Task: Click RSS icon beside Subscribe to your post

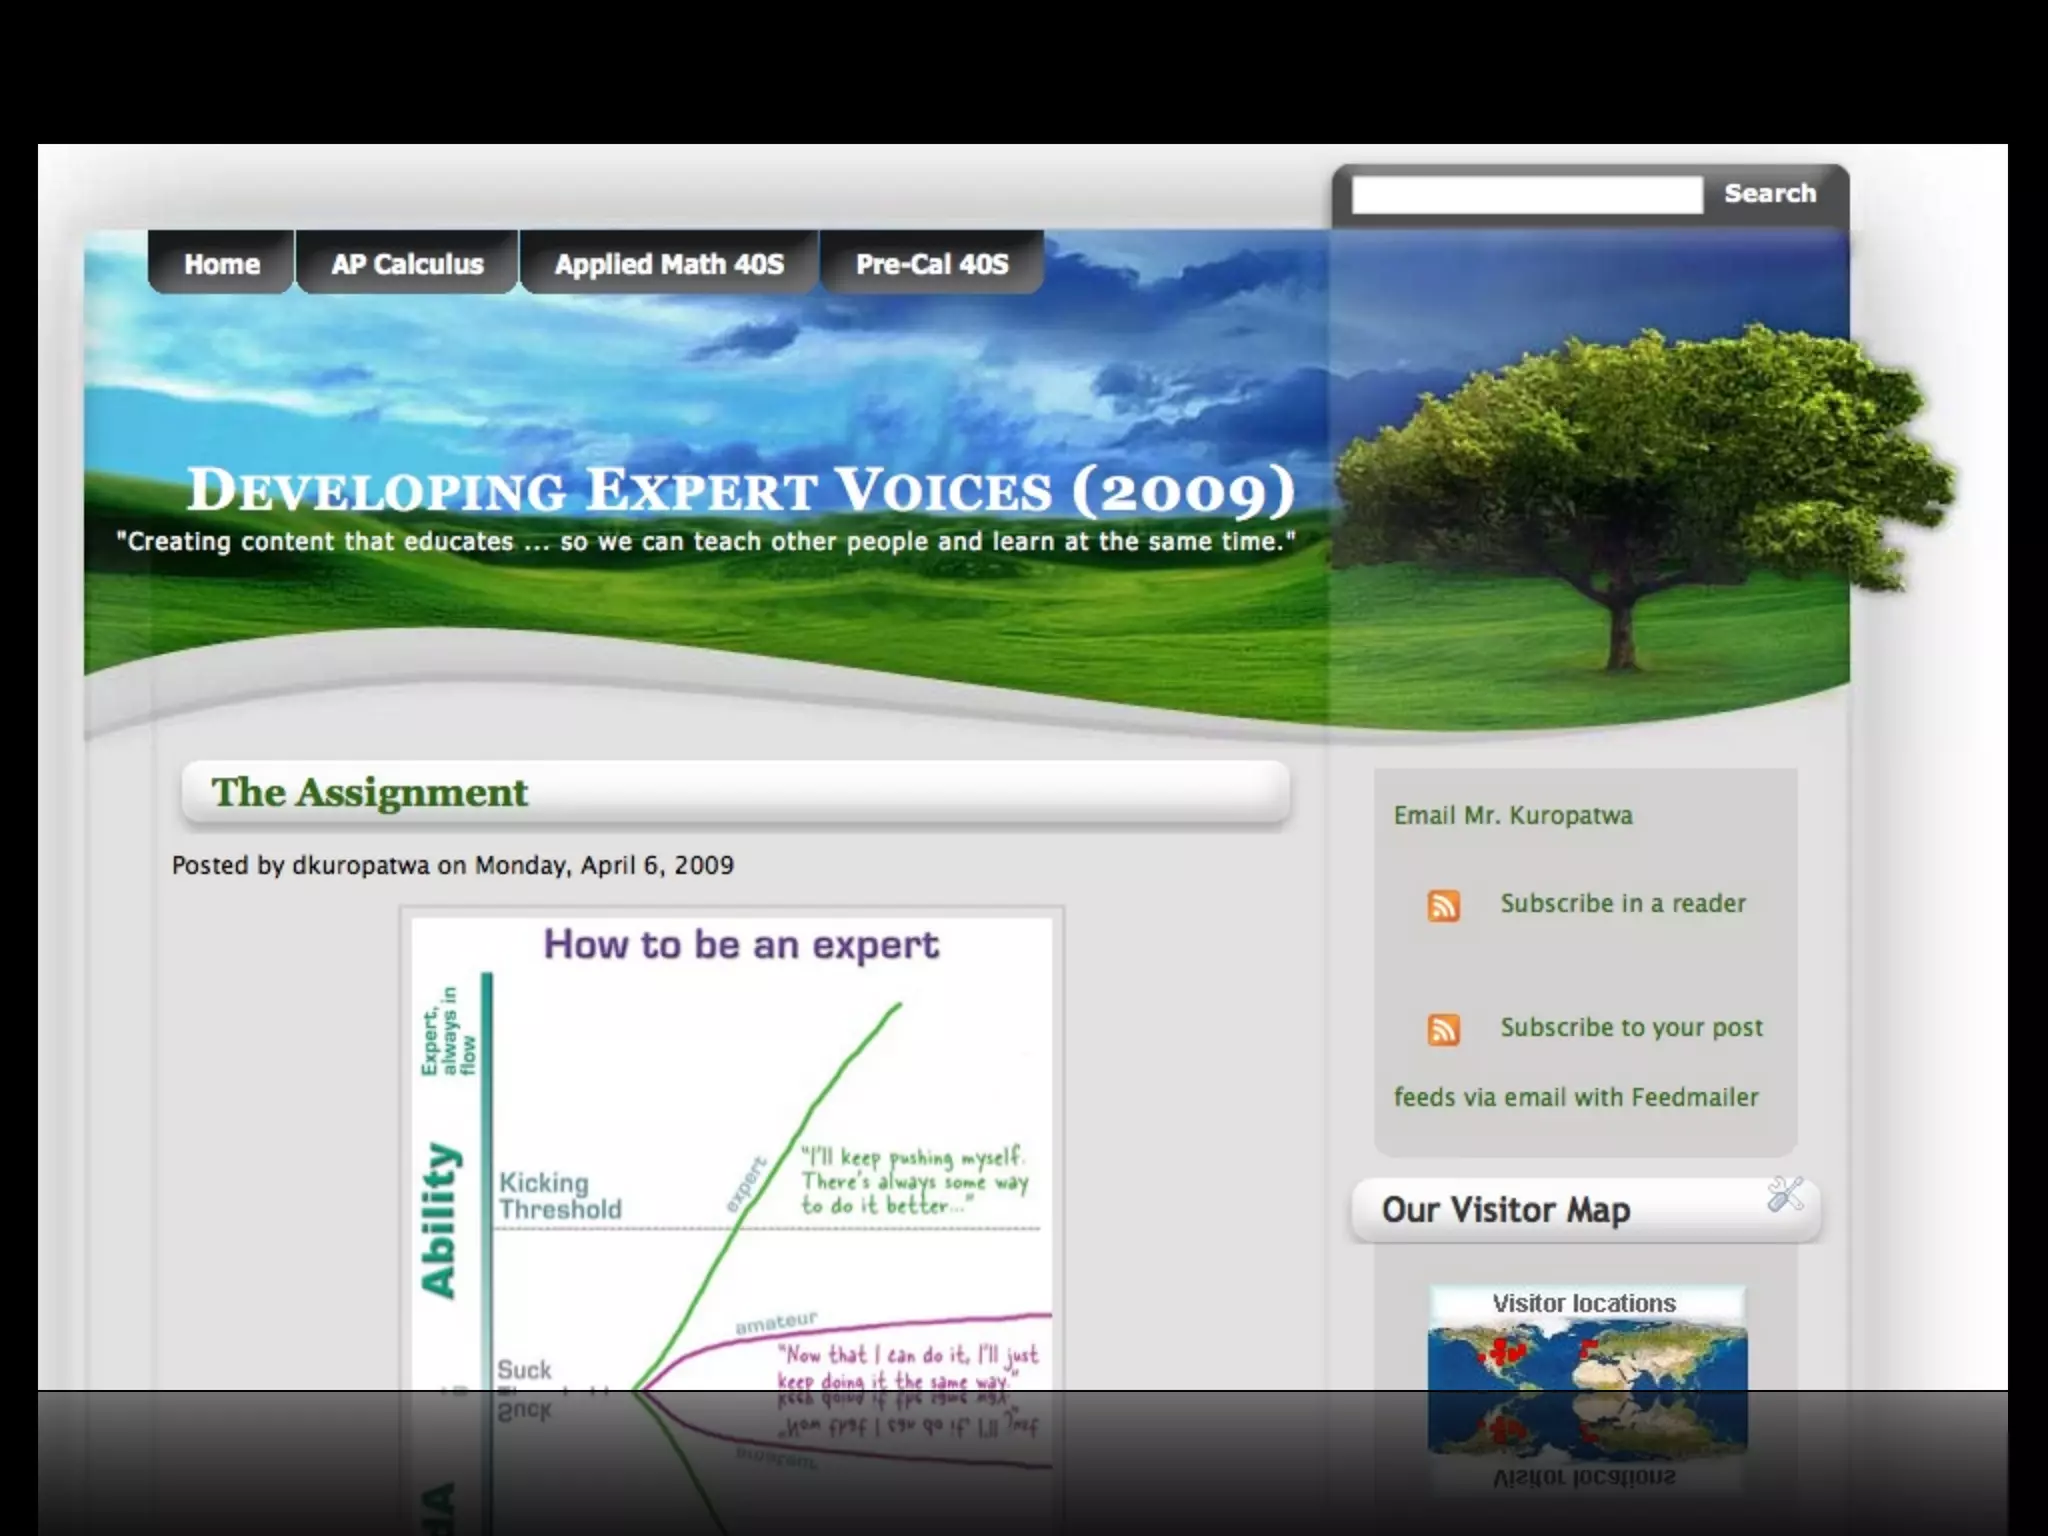Action: pyautogui.click(x=1443, y=1029)
